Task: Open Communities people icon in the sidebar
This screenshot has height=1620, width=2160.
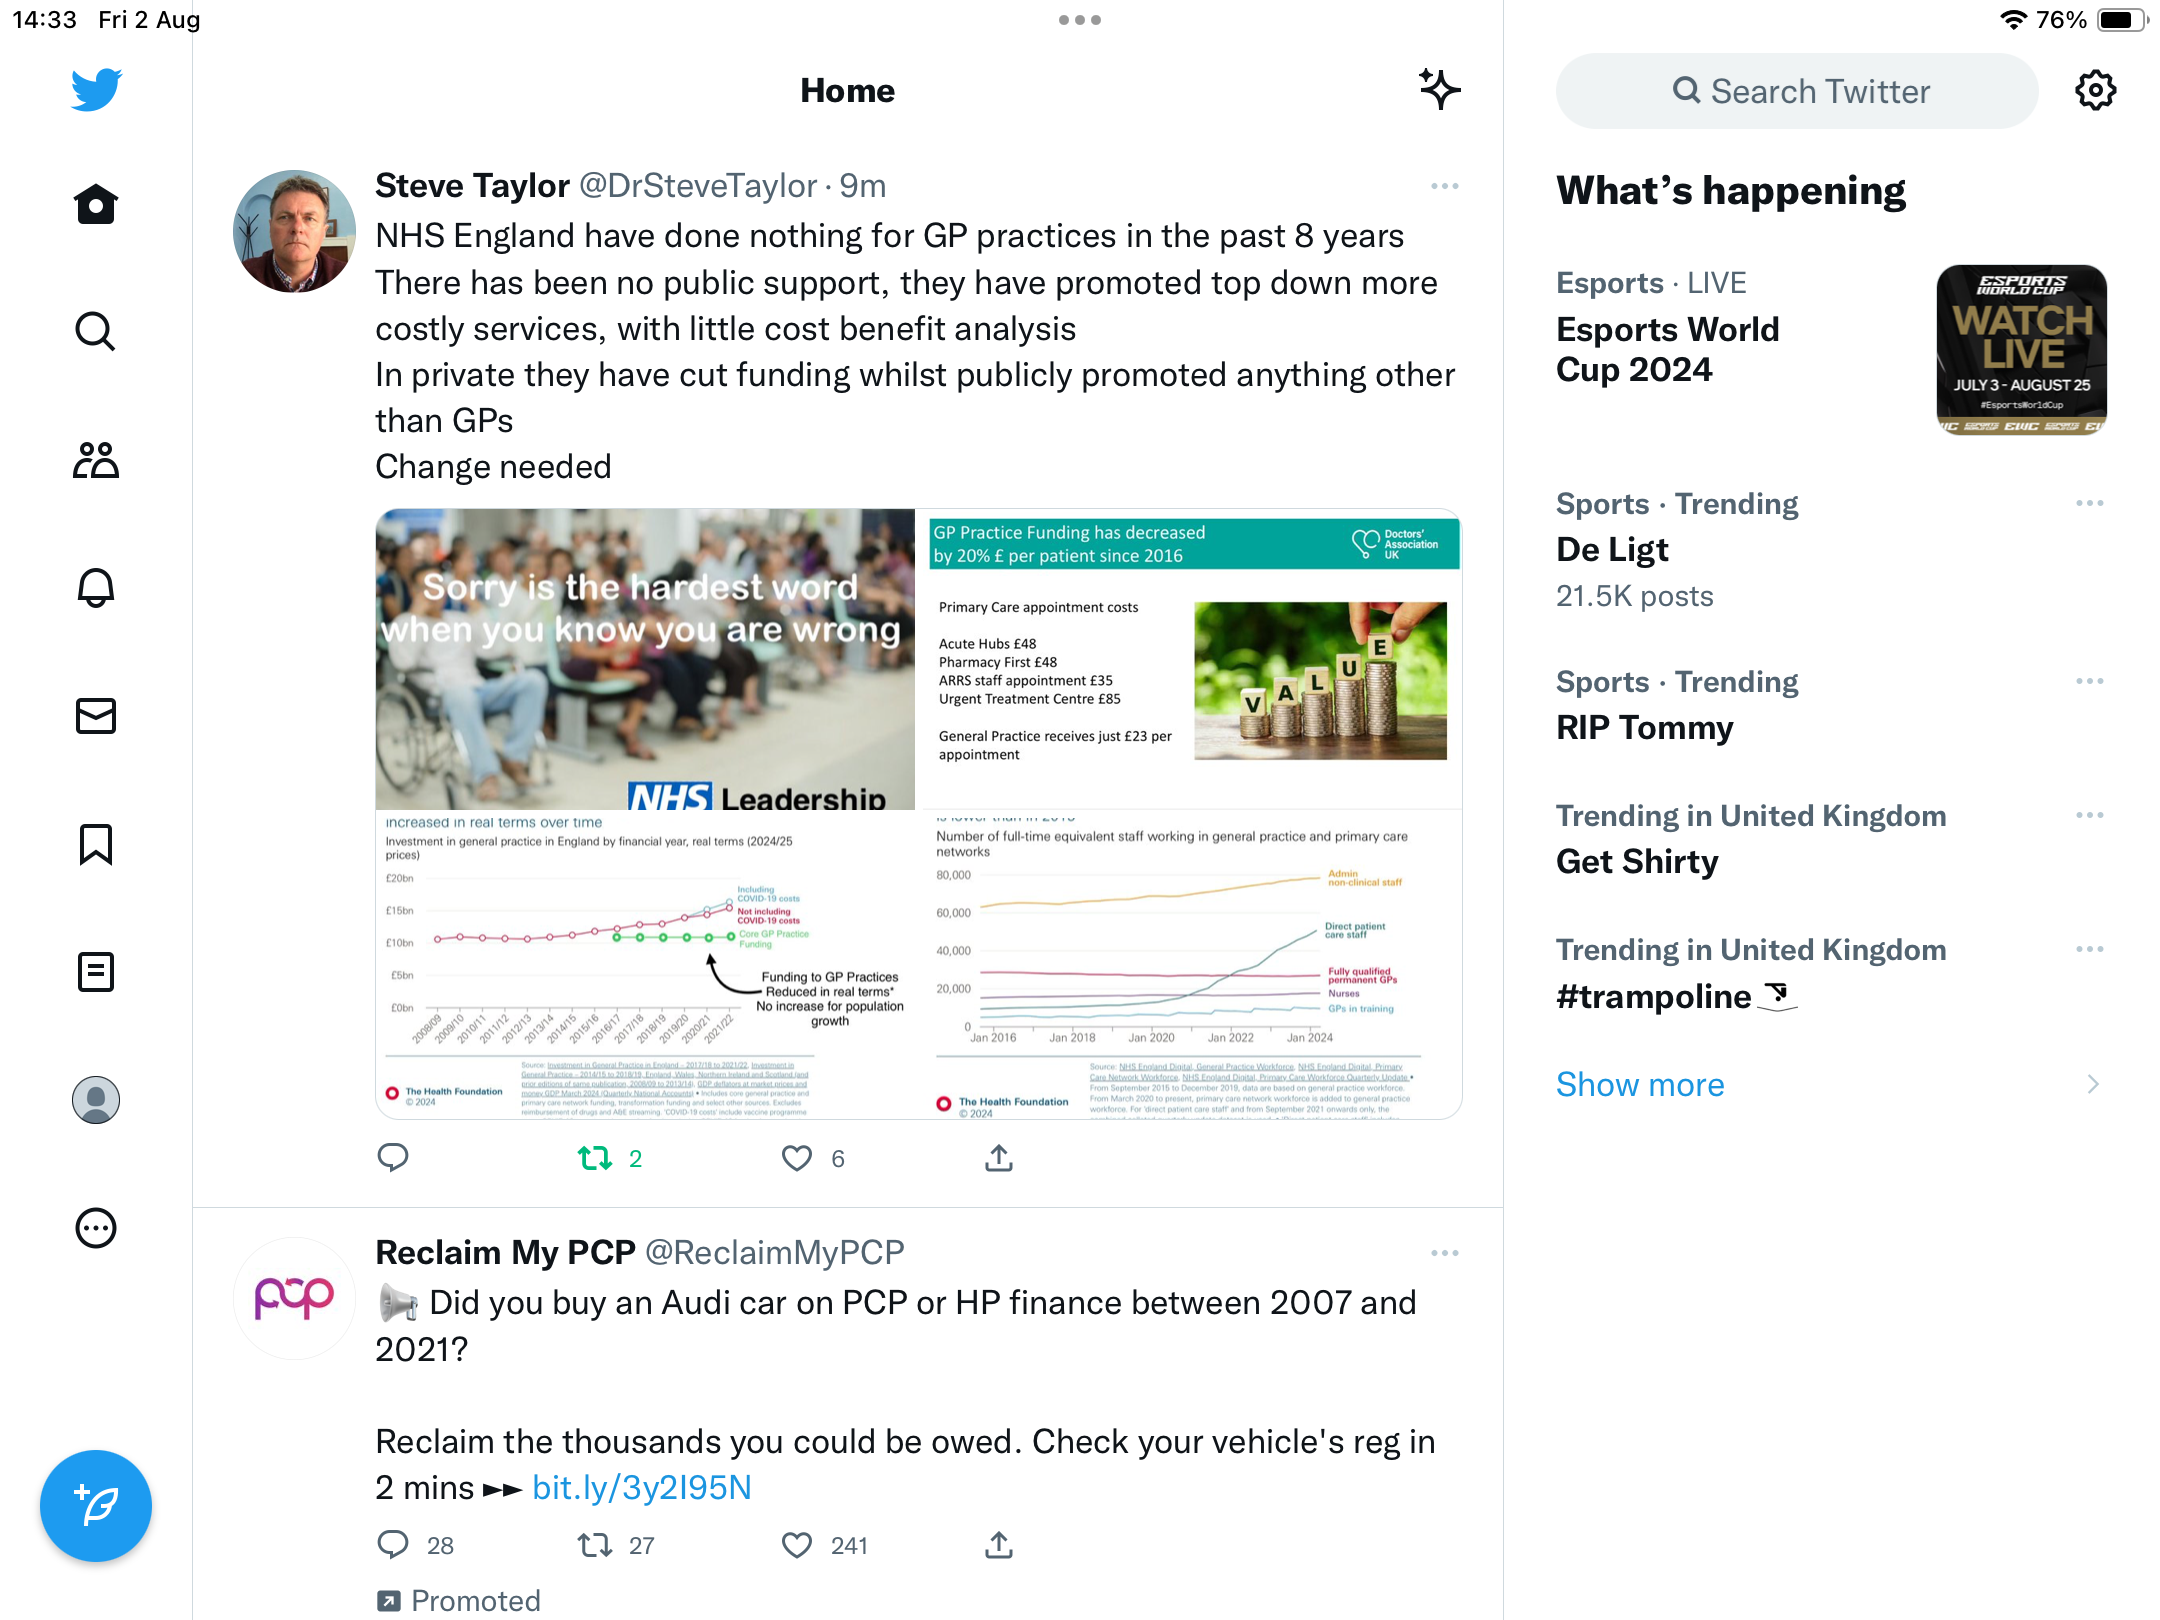Action: (x=96, y=460)
